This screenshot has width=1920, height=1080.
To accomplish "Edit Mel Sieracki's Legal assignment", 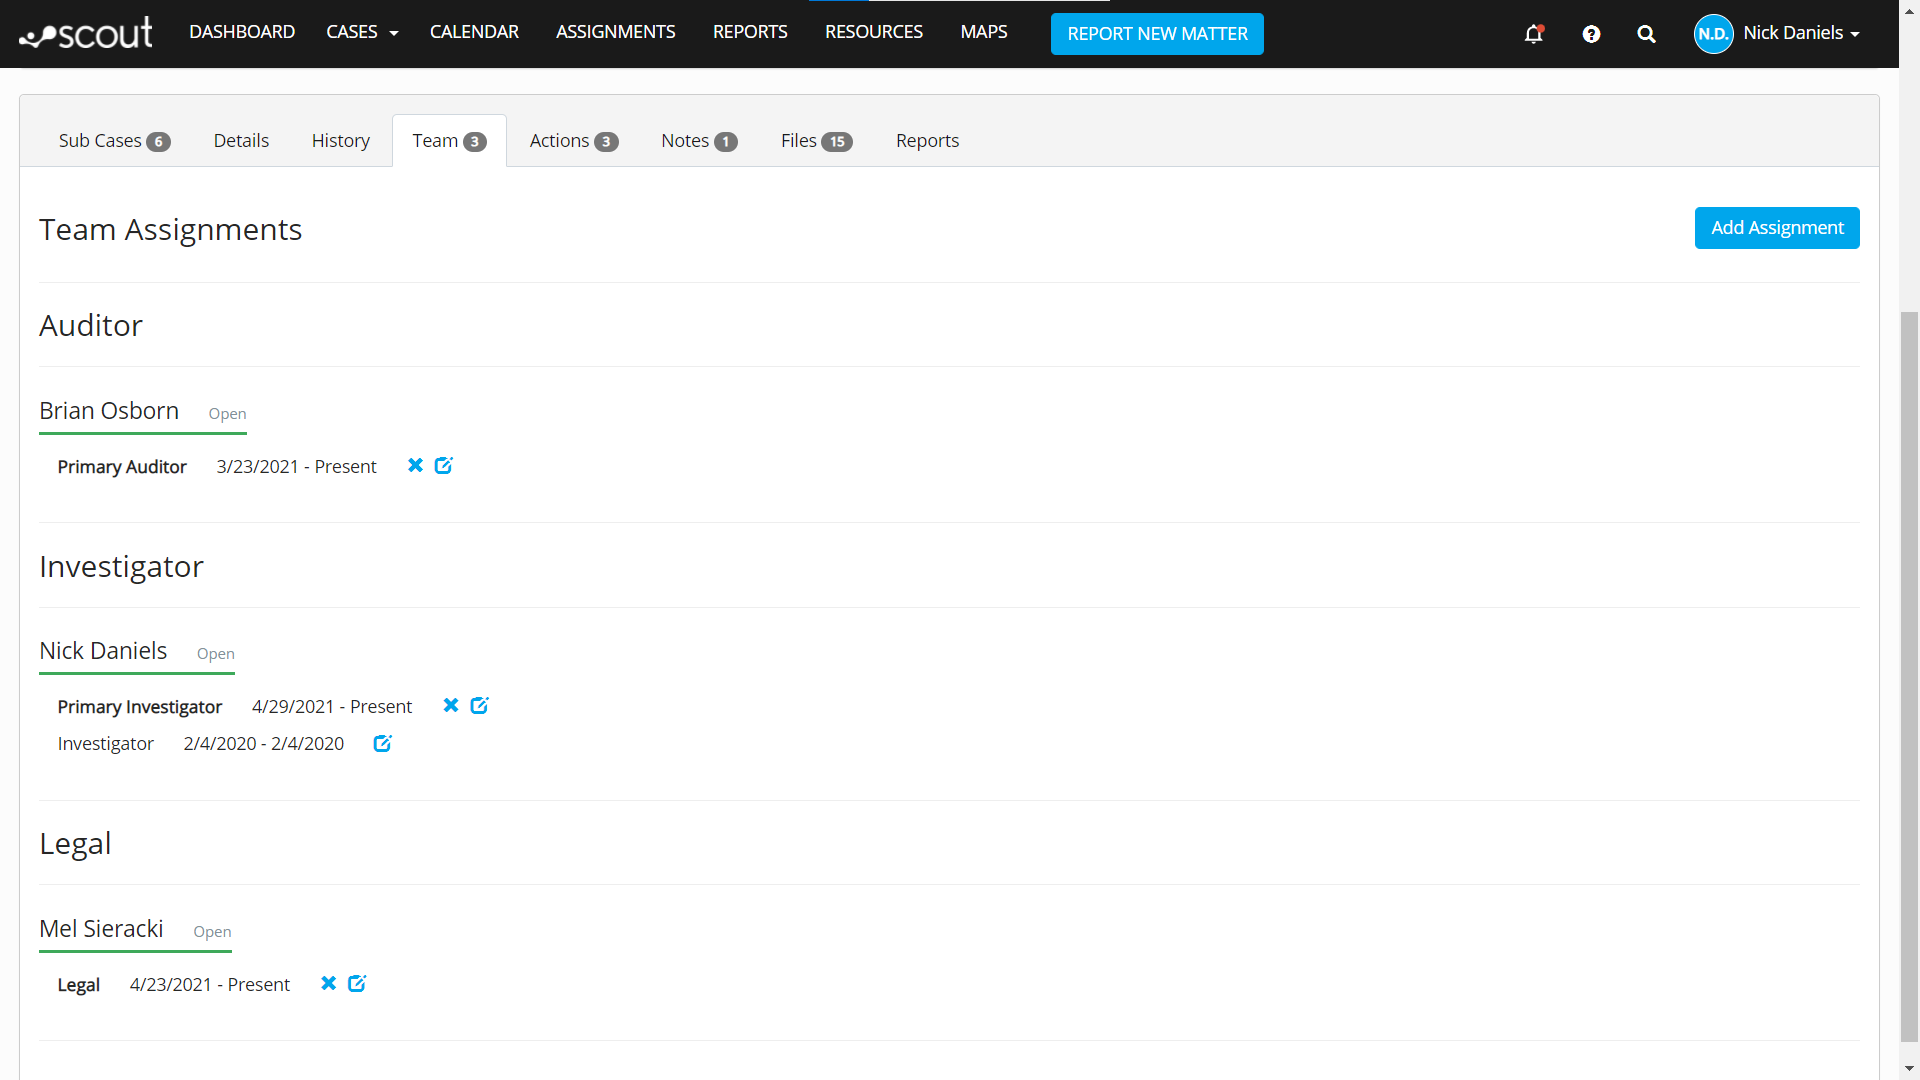I will 357,984.
